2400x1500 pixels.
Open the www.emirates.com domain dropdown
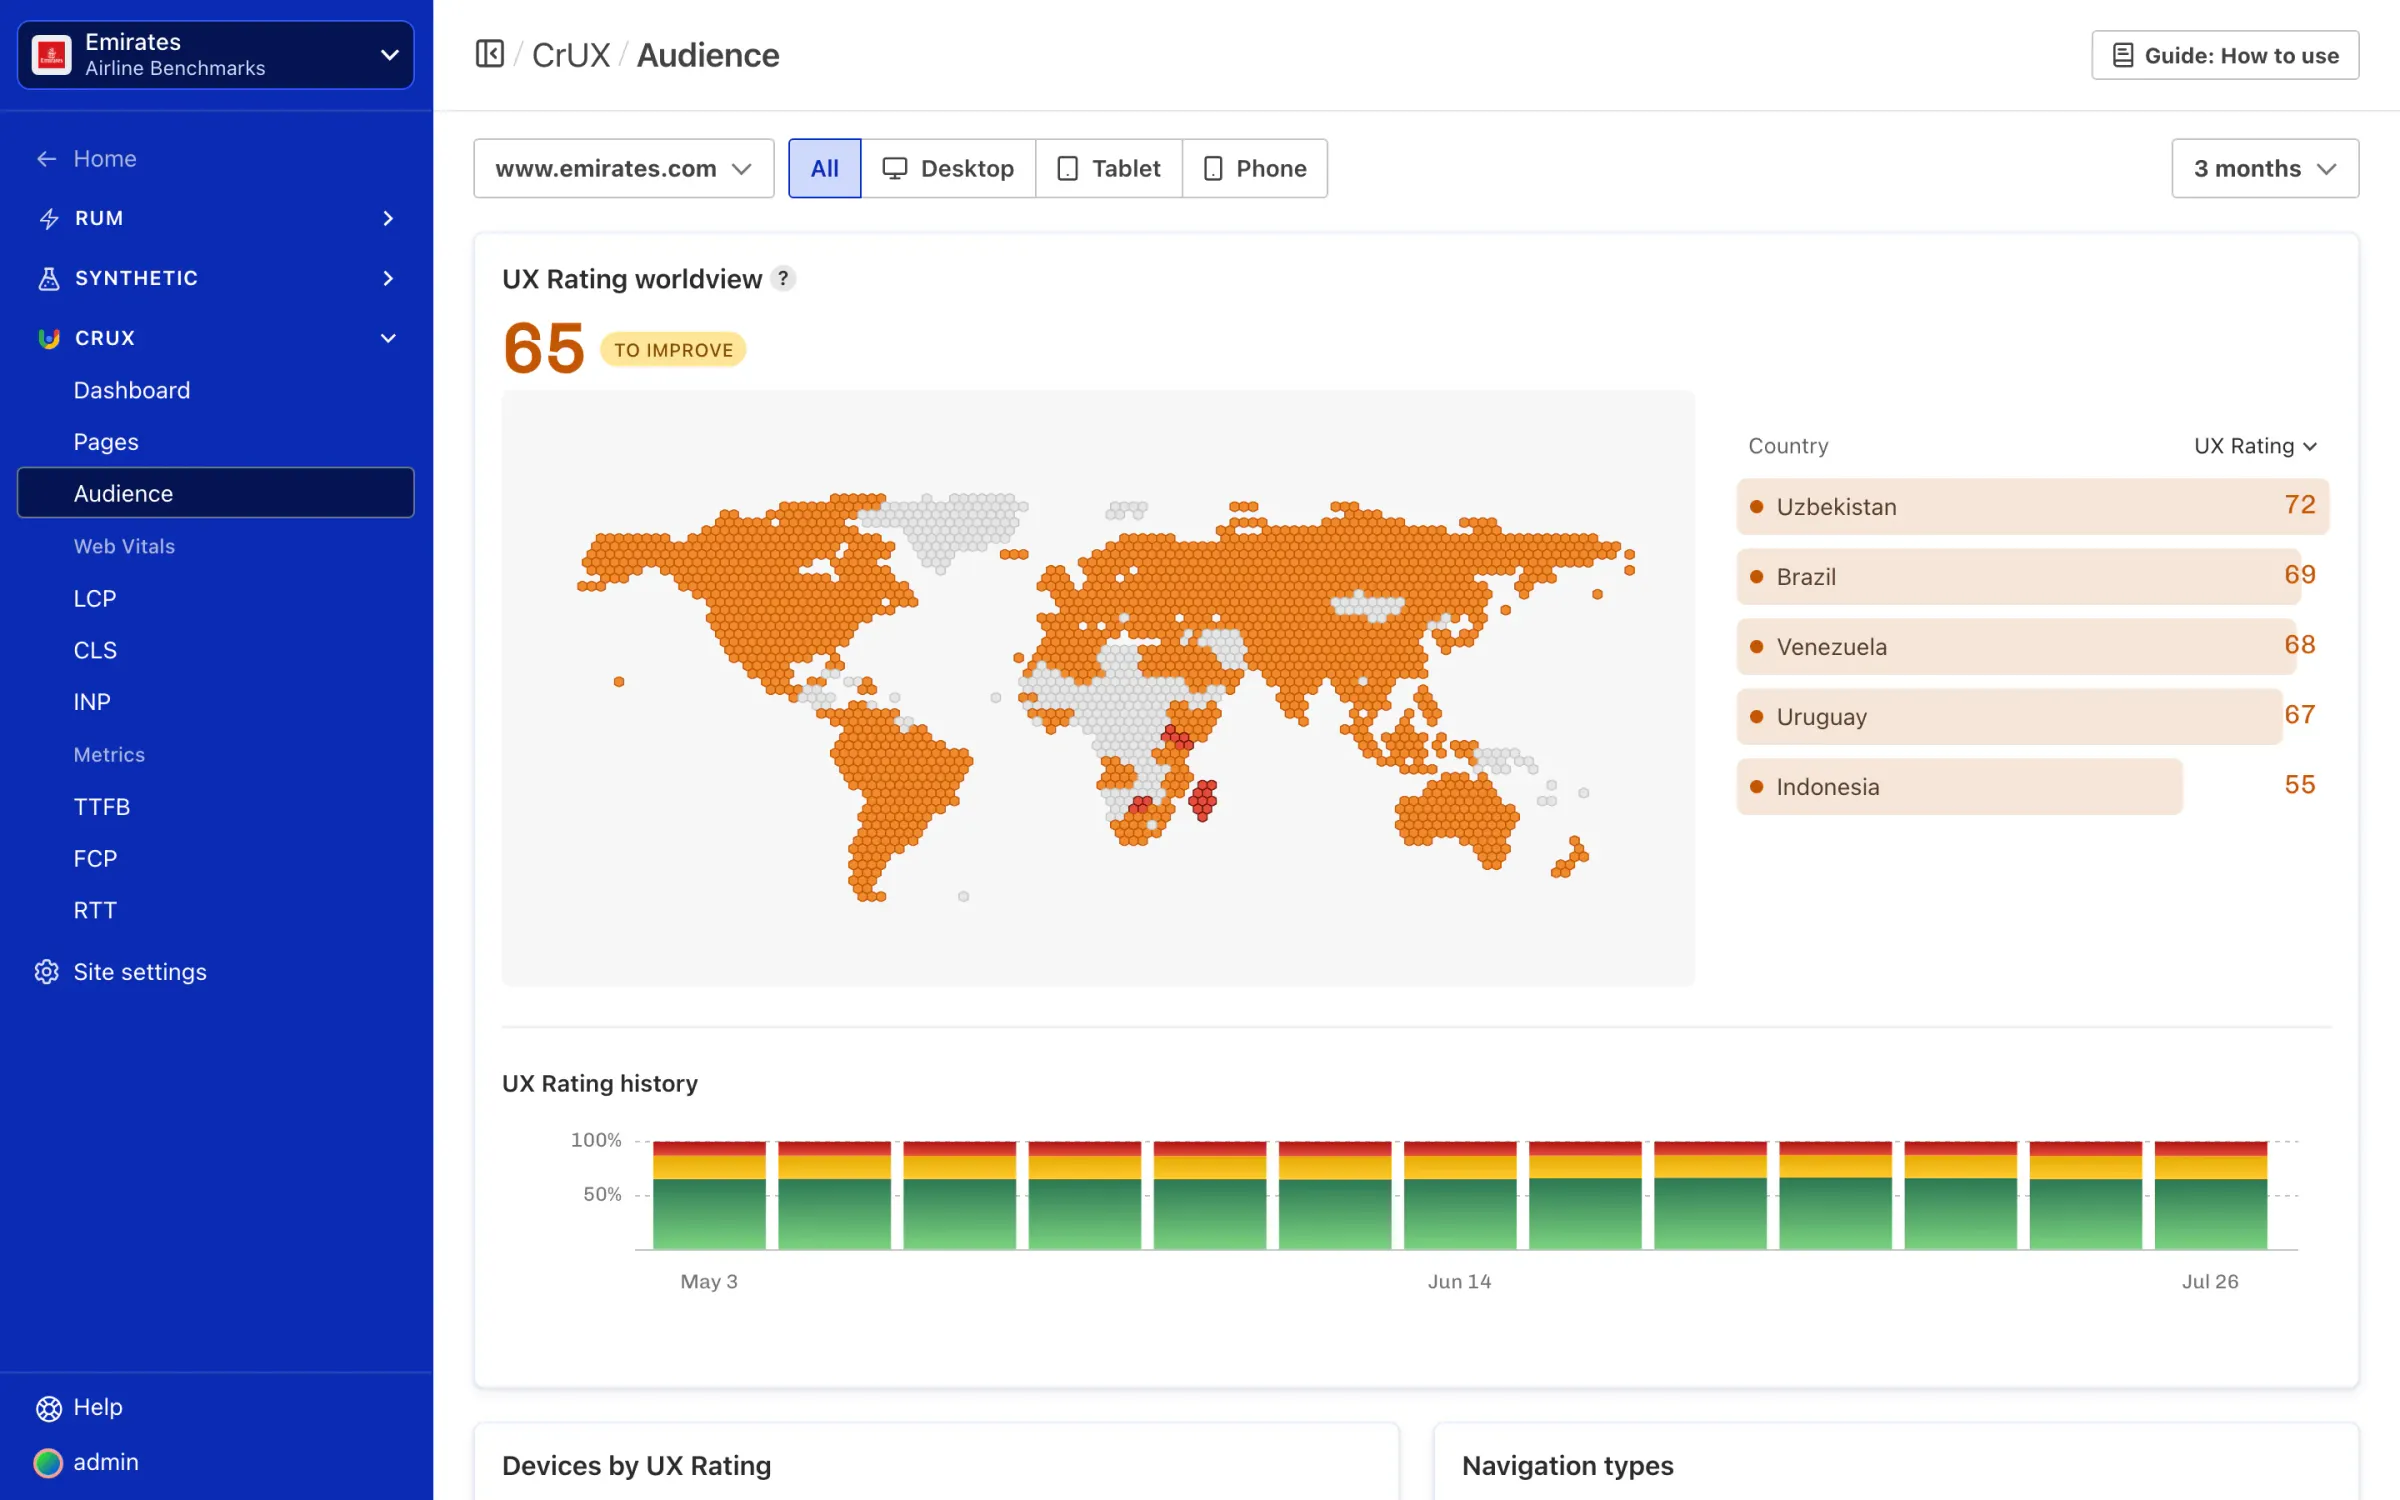click(x=624, y=168)
